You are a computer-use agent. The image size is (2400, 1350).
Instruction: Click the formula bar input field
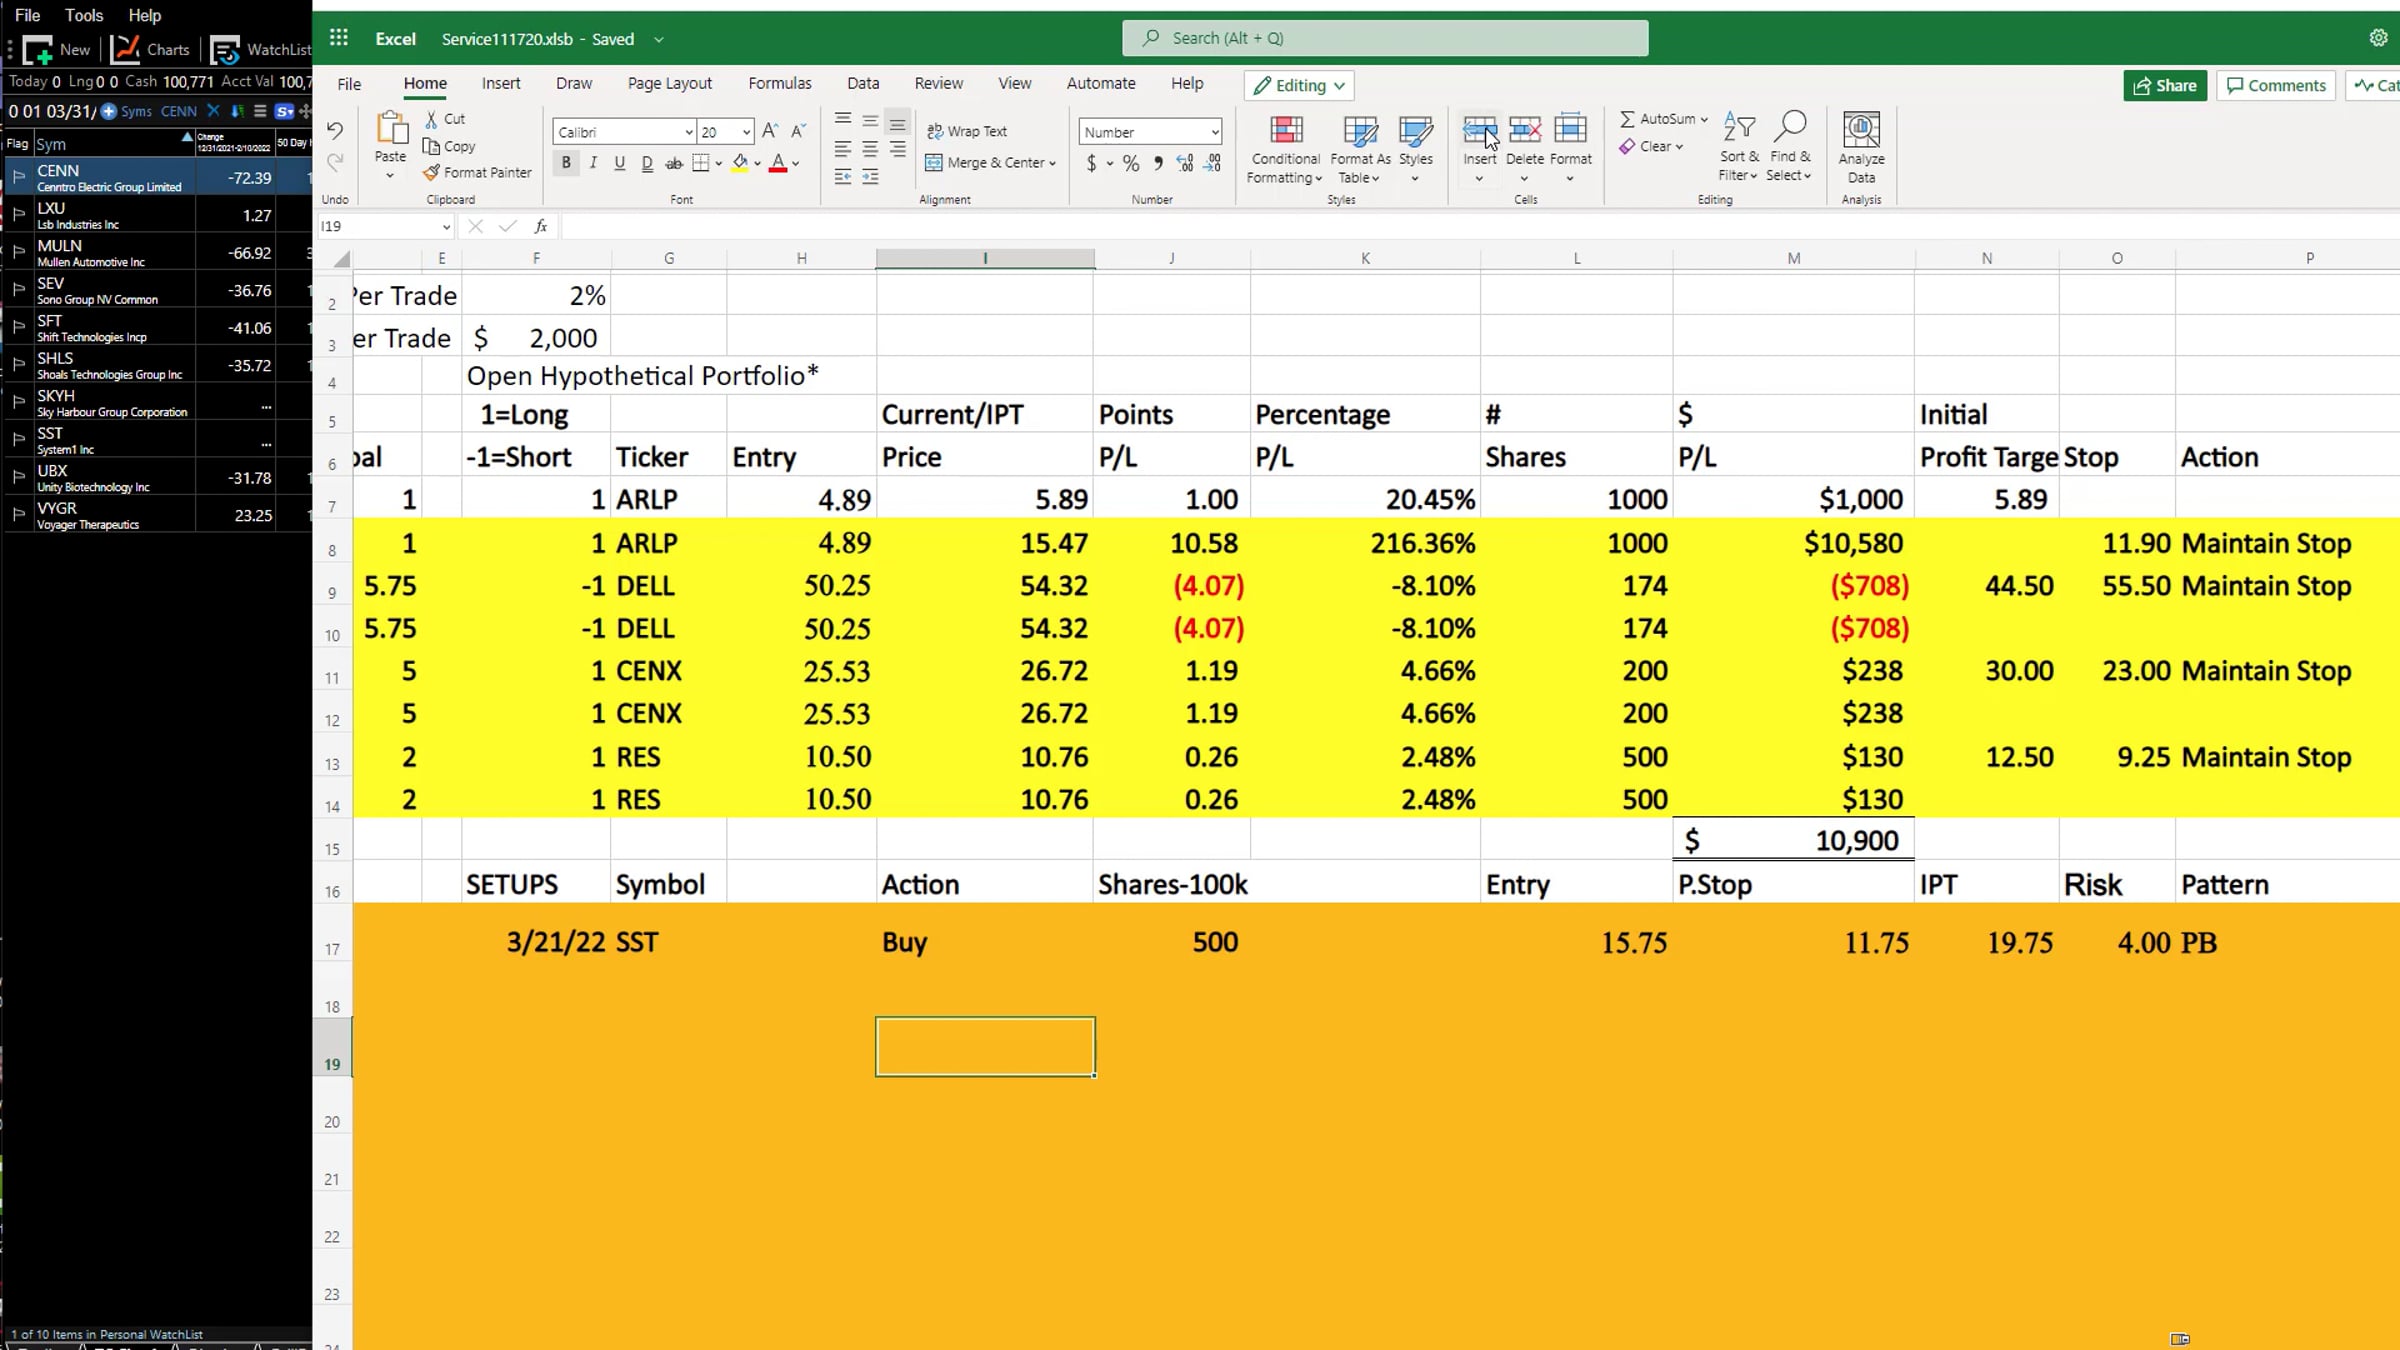pyautogui.click(x=1480, y=226)
